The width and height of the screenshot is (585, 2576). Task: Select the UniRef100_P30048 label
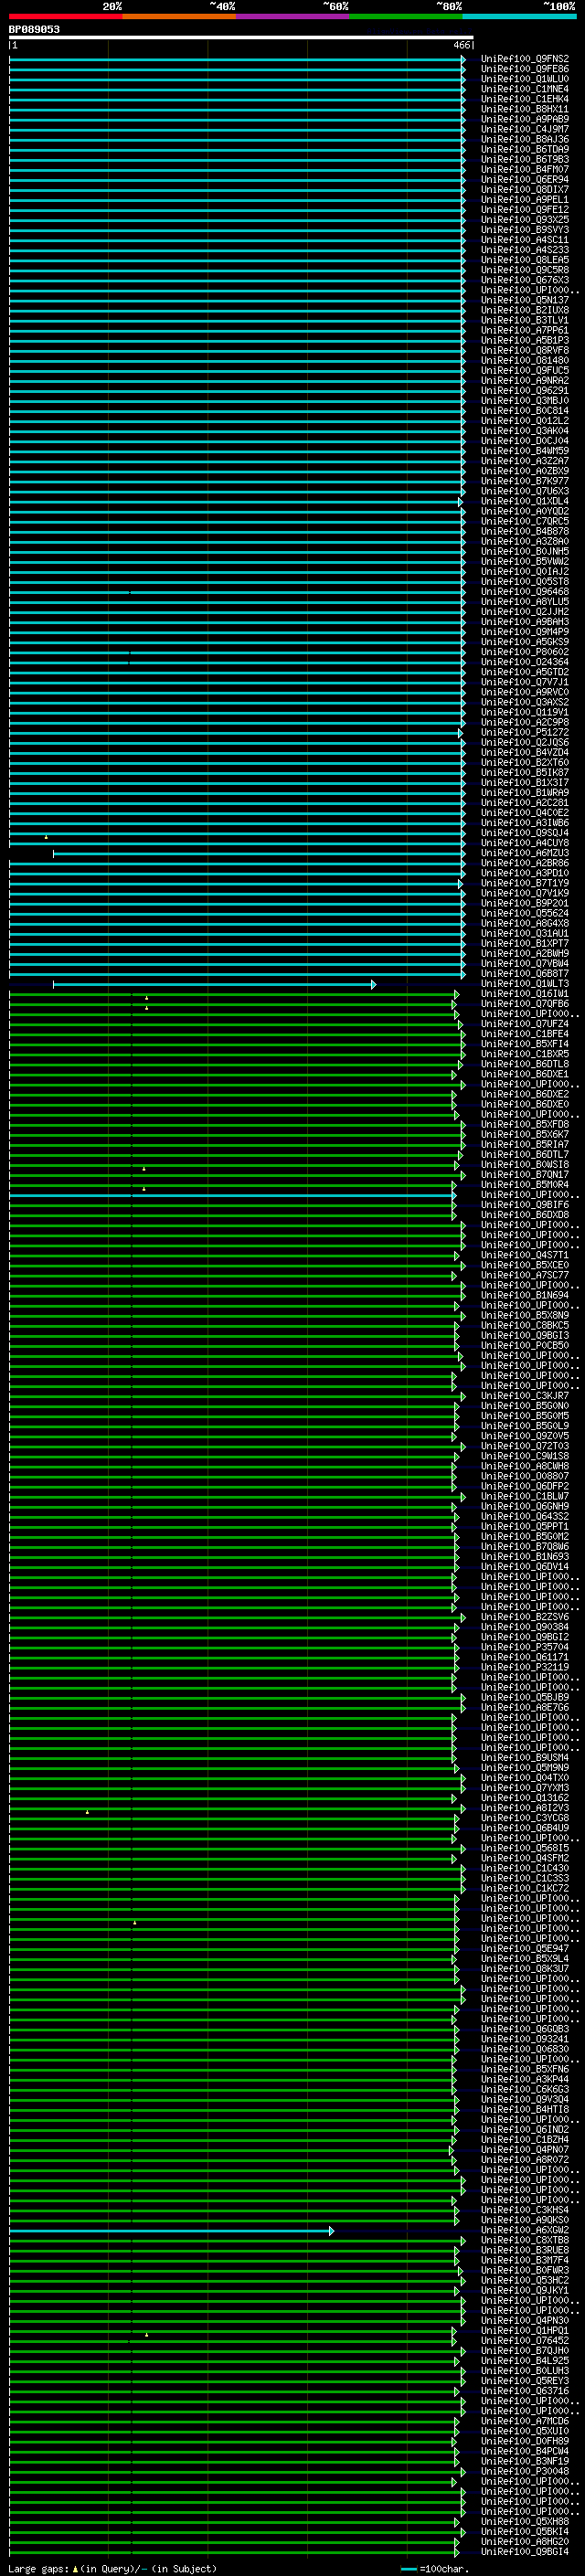524,2472
